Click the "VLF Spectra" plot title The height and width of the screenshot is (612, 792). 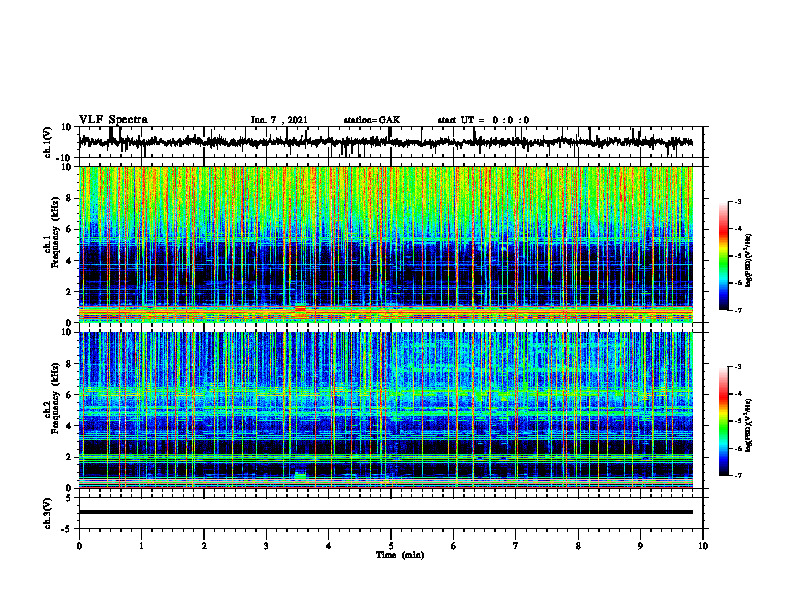tap(113, 119)
